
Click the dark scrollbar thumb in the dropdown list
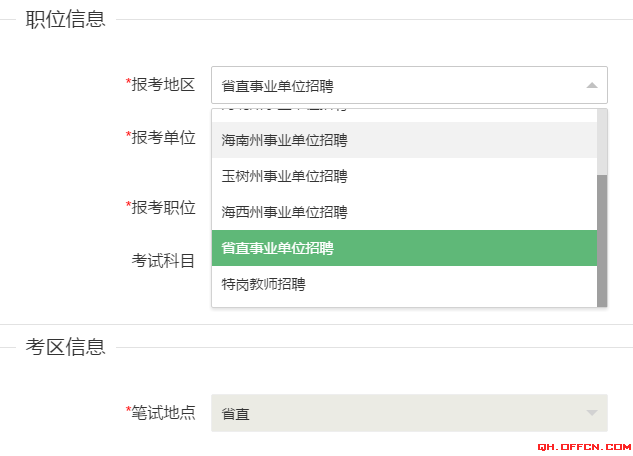tap(602, 241)
